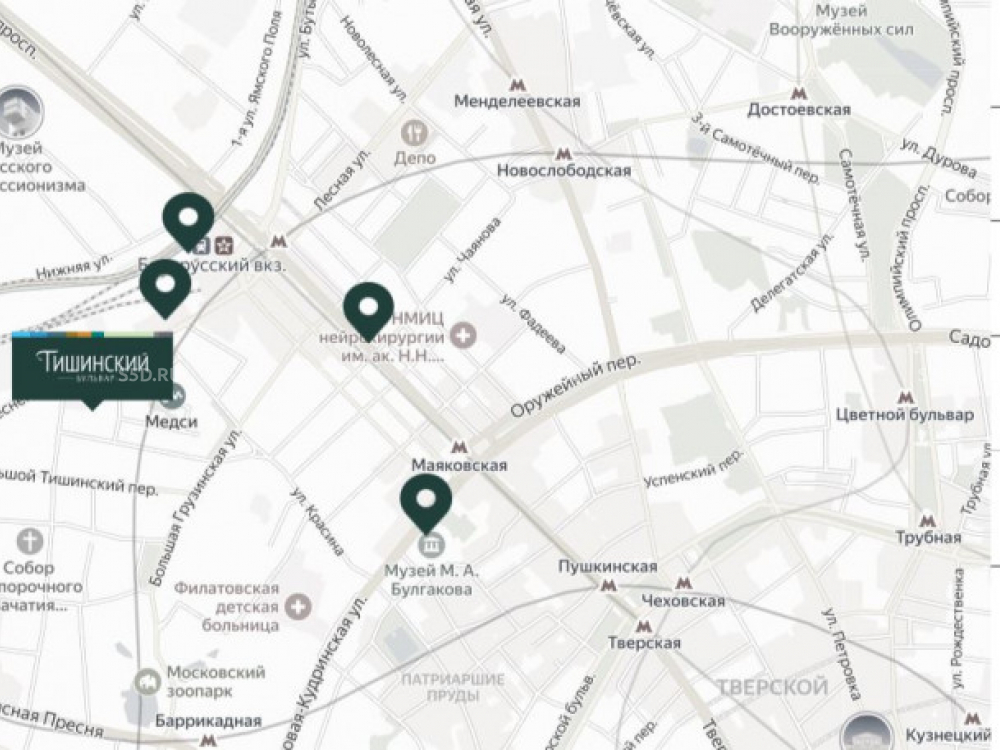Select the Достоевская metro icon
1000x750 pixels.
[x=798, y=93]
